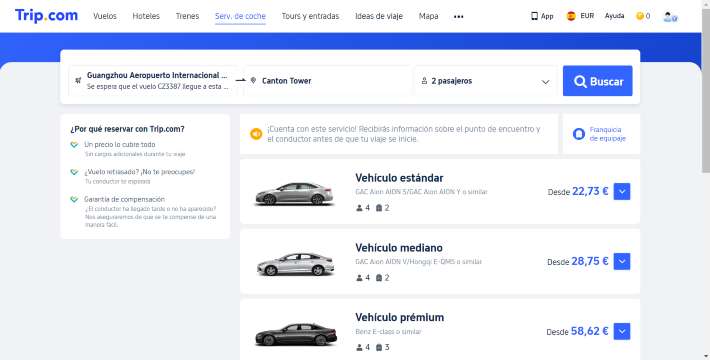Viewport: 710px width, 360px height.
Task: Open Tours y entradas
Action: 310,16
